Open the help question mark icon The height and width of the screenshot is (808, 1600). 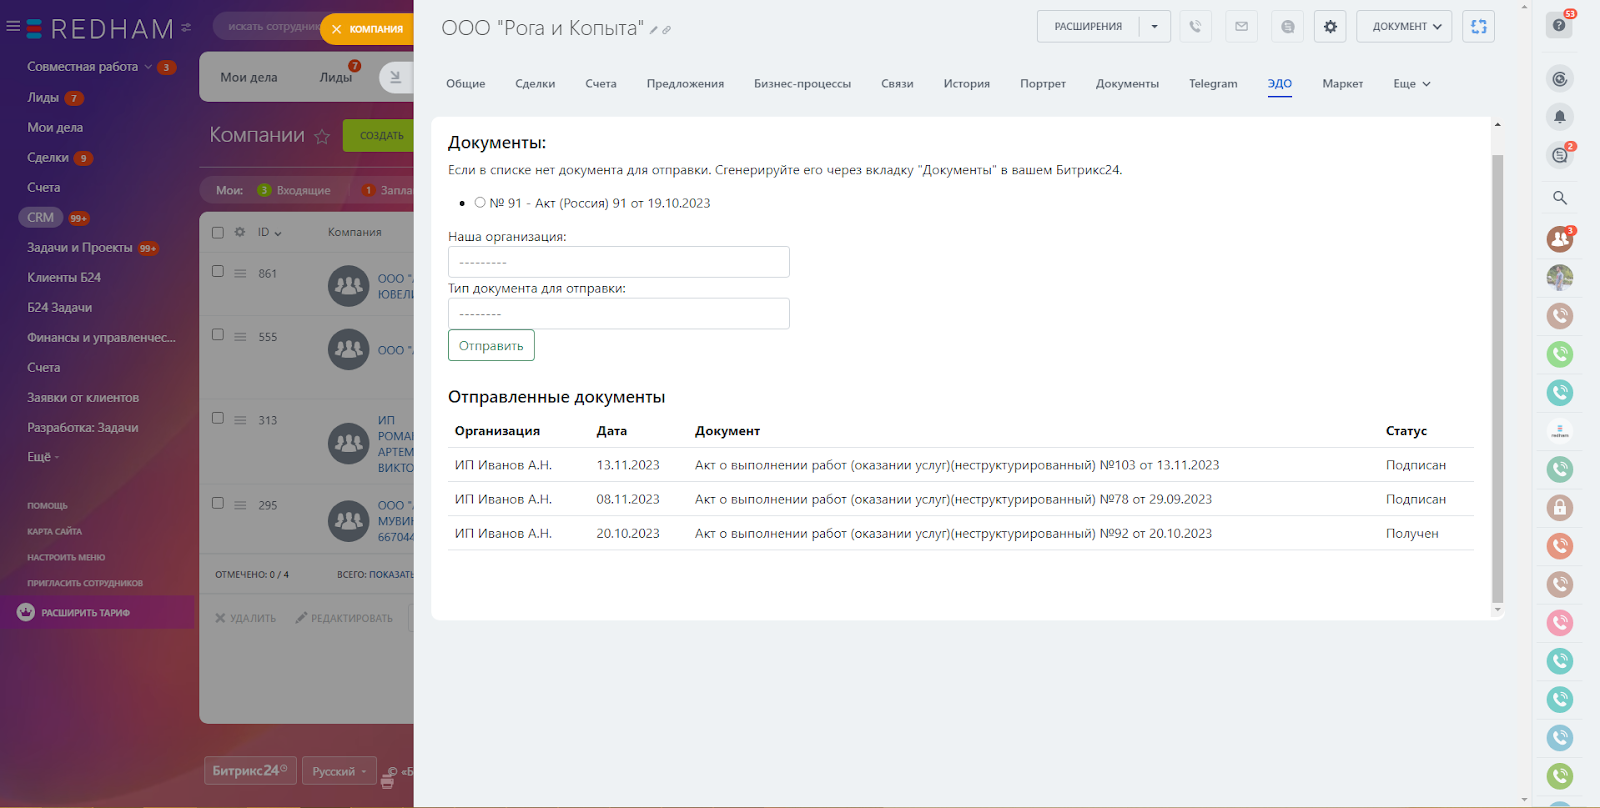pyautogui.click(x=1559, y=25)
